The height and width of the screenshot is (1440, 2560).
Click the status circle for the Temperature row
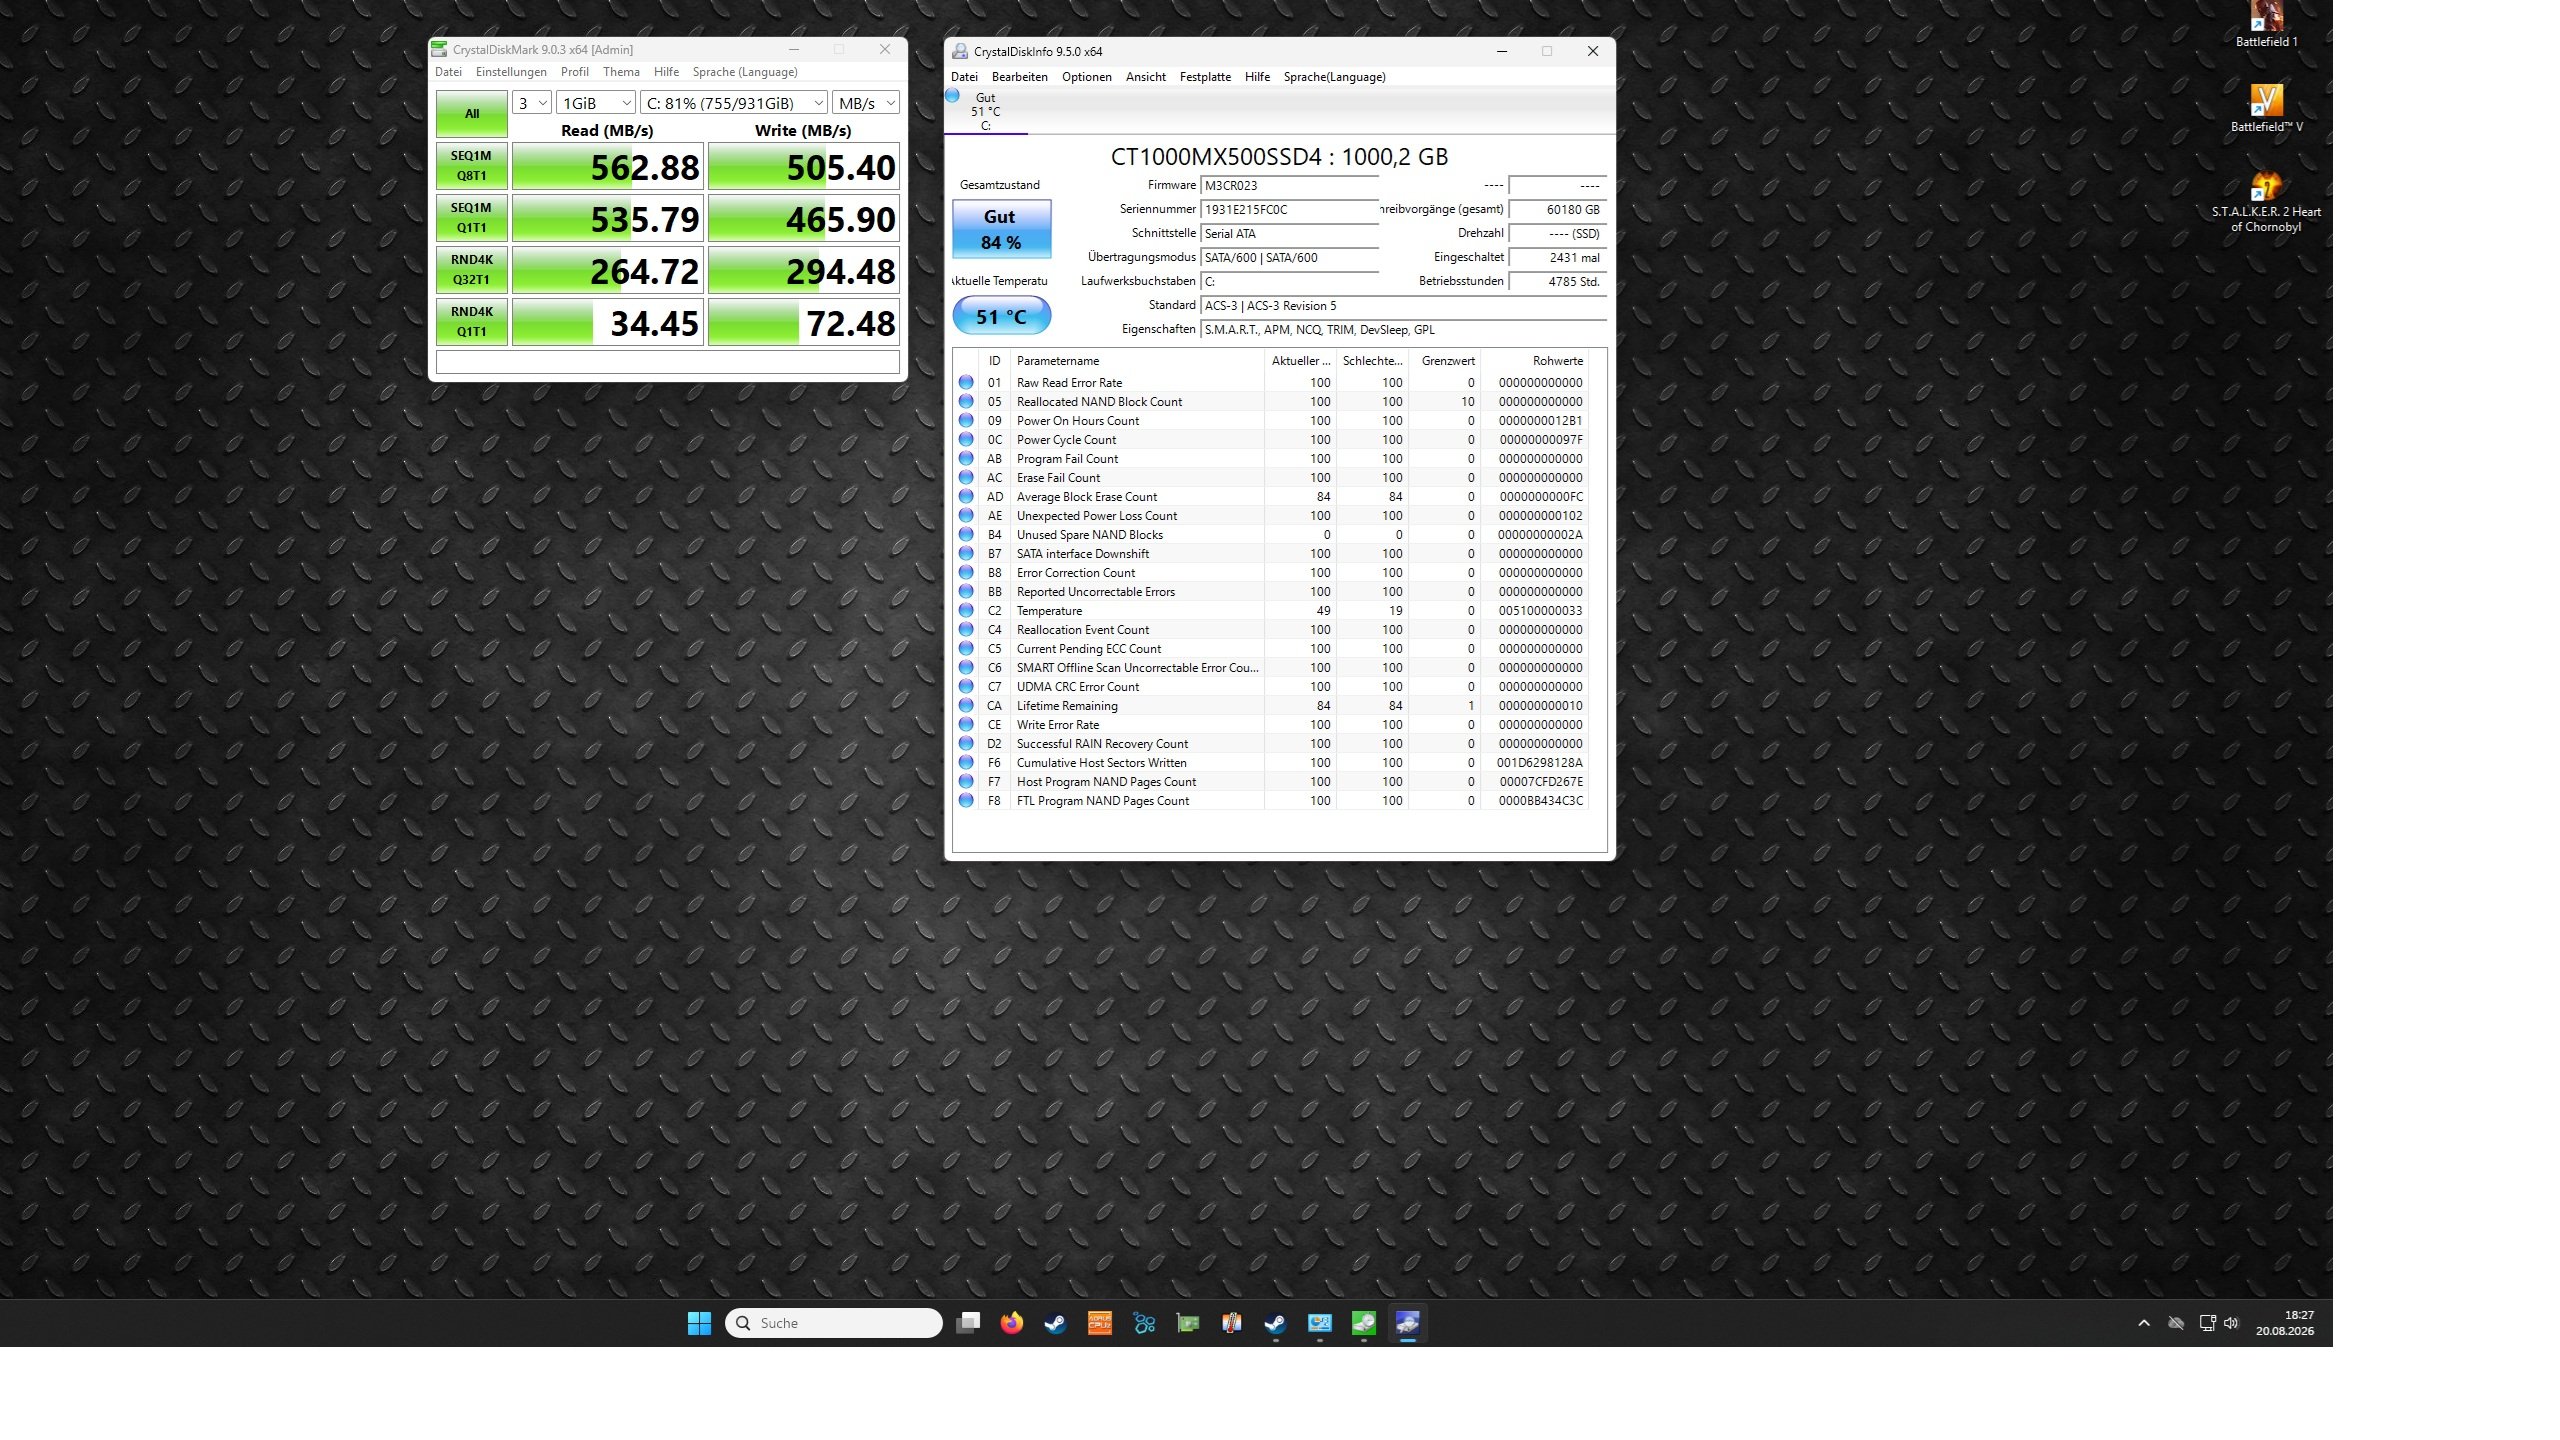click(966, 610)
